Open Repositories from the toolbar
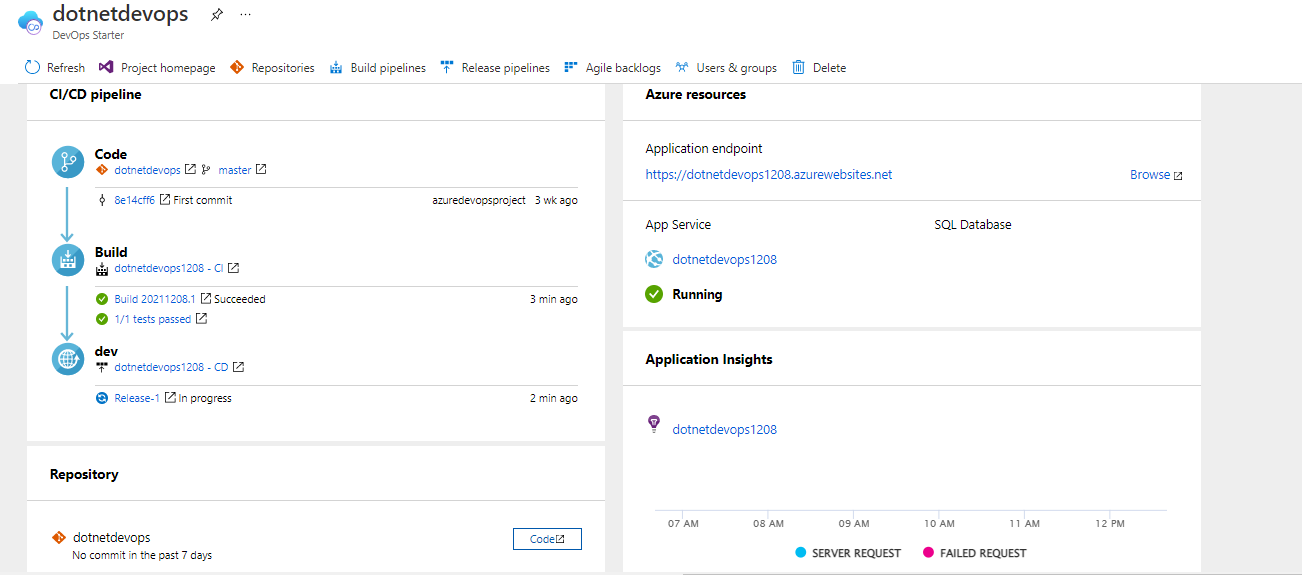The image size is (1302, 575). tap(272, 68)
